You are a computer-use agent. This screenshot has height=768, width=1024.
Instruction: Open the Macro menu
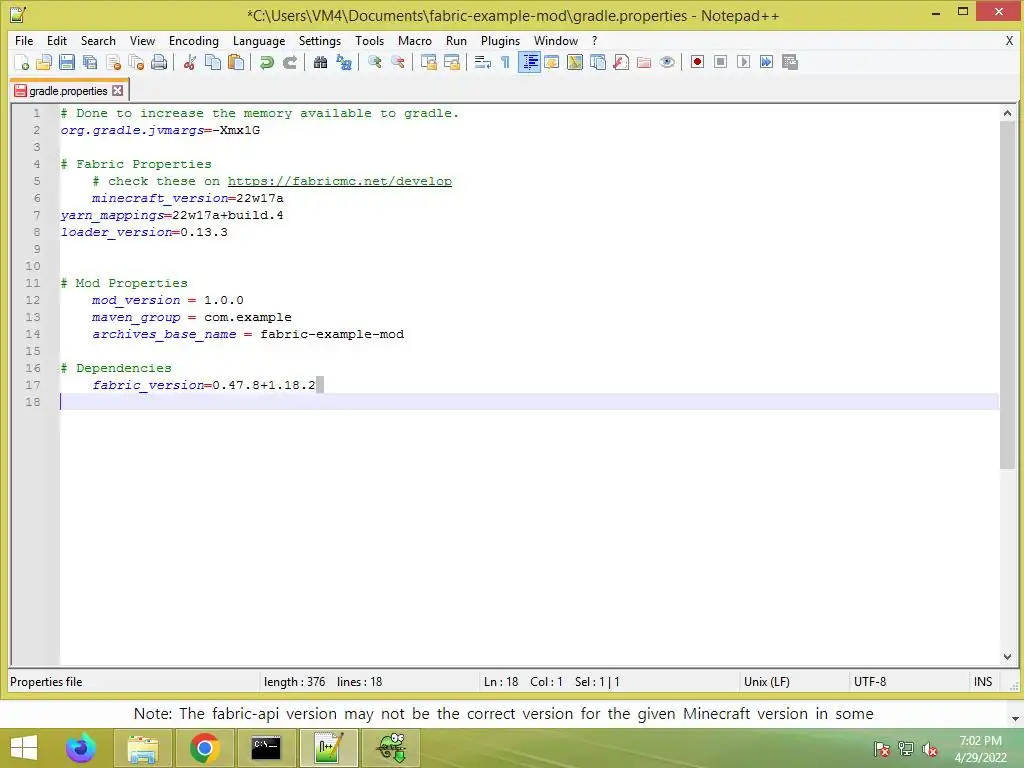(415, 40)
